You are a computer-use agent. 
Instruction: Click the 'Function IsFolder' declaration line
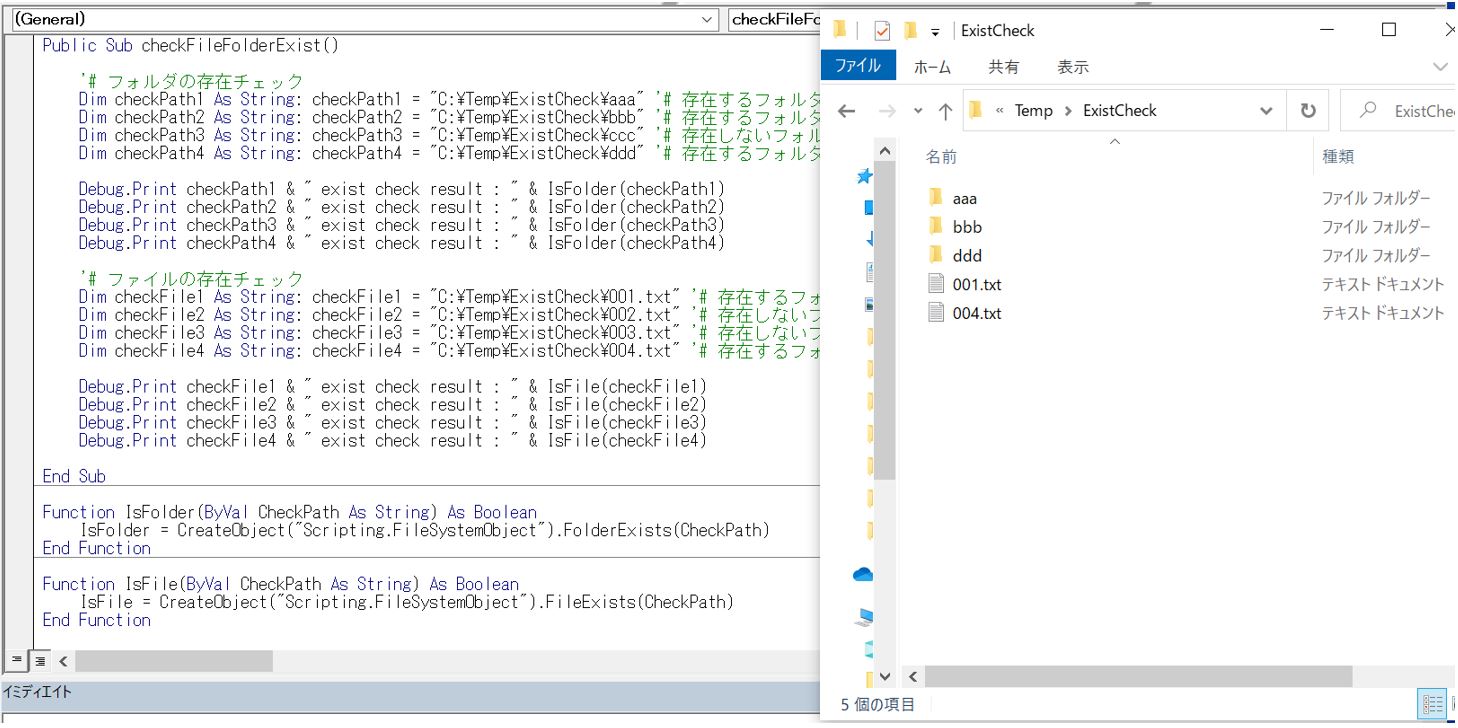click(x=290, y=512)
